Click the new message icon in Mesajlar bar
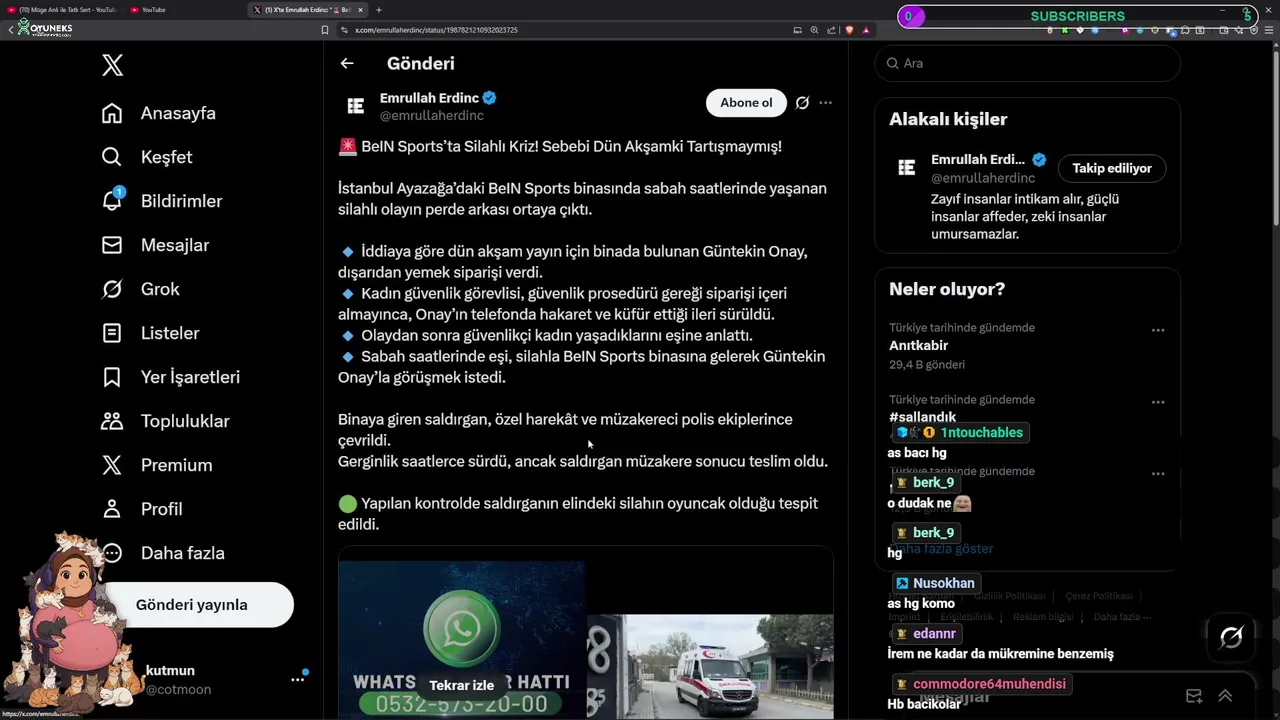 [x=1193, y=696]
